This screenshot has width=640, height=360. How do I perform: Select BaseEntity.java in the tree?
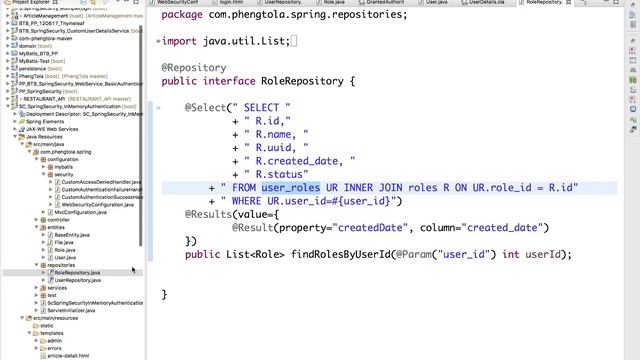click(72, 235)
